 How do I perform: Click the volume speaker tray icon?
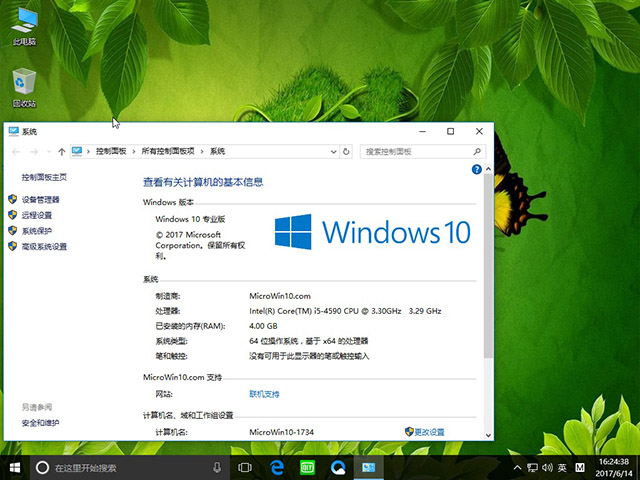(x=547, y=468)
